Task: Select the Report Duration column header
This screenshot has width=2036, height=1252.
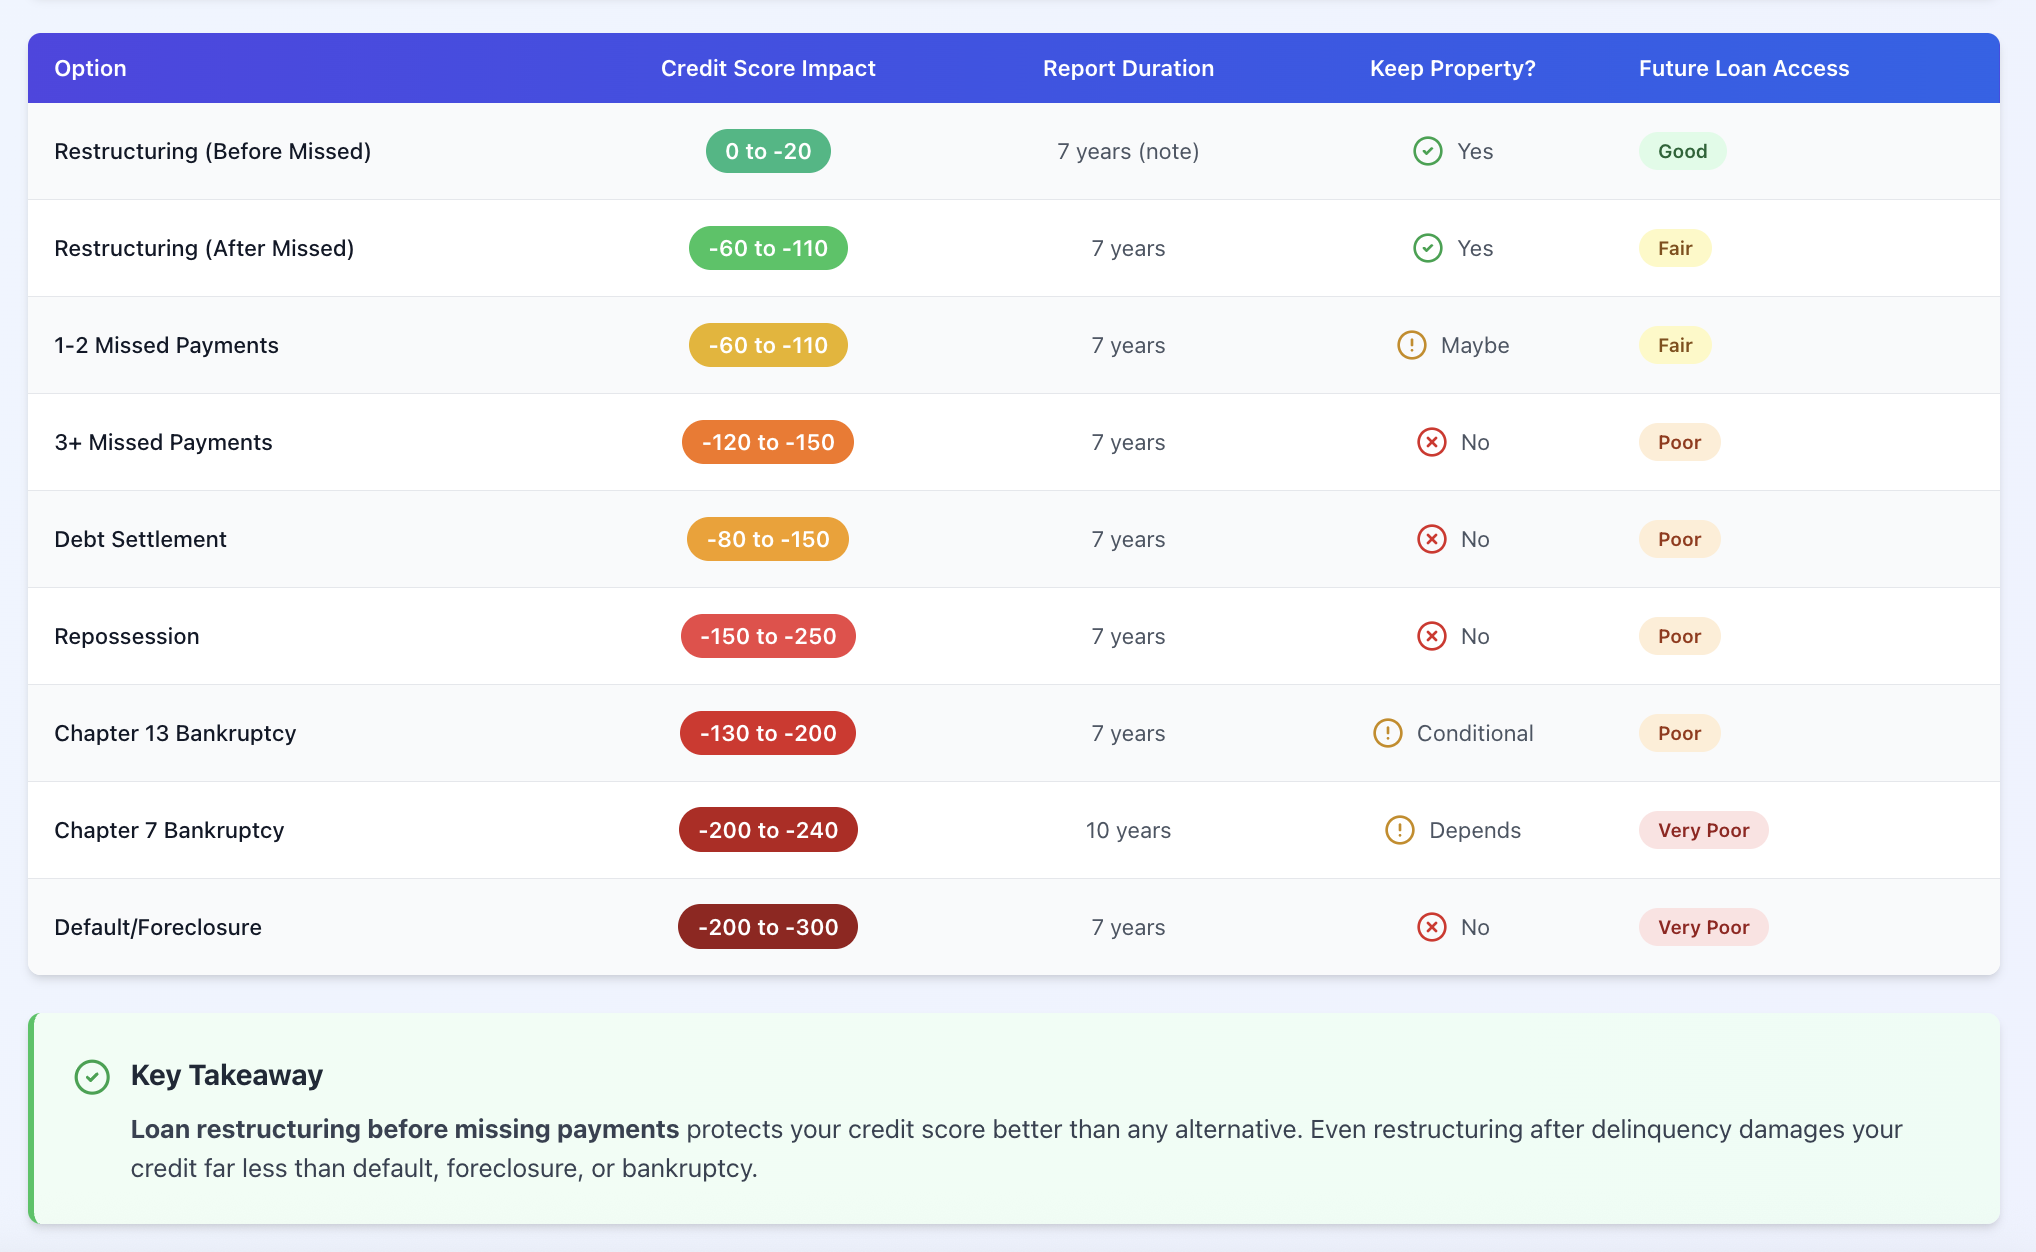Action: coord(1128,68)
